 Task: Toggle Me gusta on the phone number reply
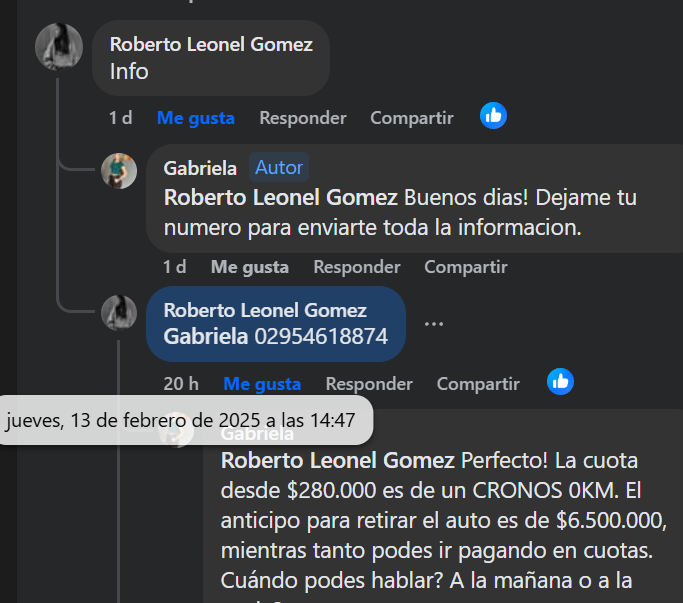(x=262, y=383)
